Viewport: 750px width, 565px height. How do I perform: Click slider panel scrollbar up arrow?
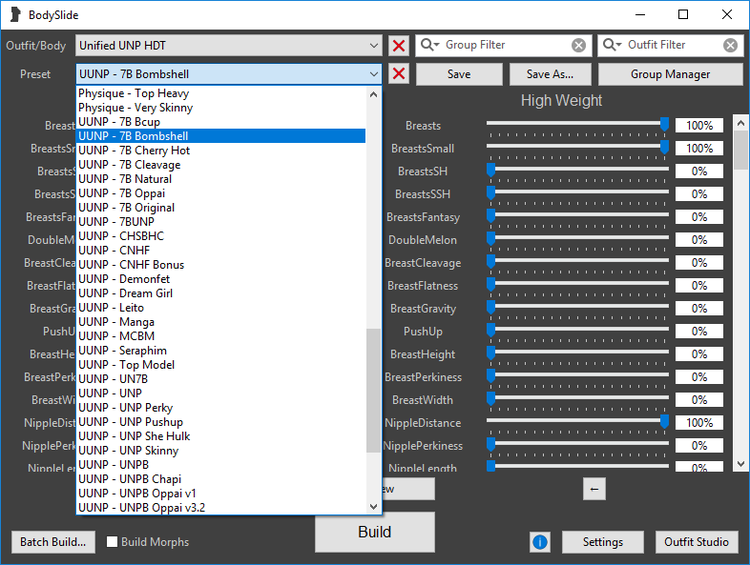pos(740,123)
